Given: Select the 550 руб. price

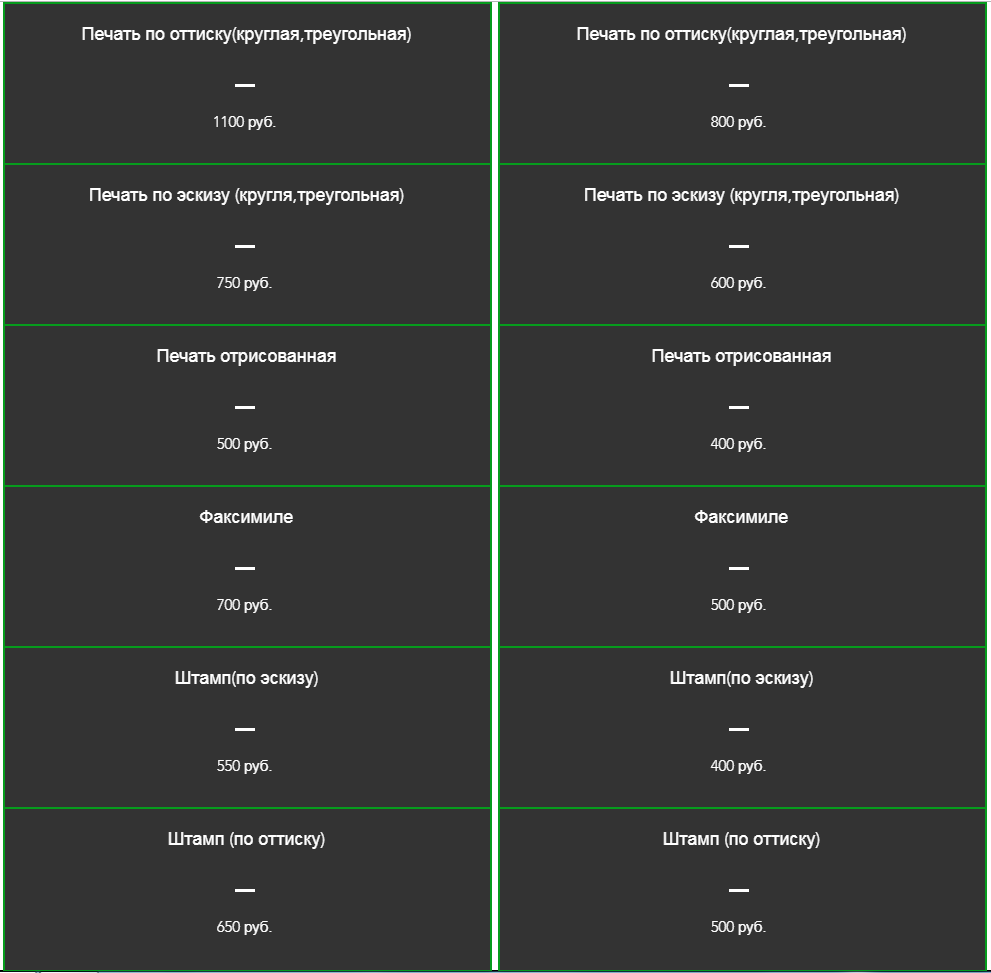Looking at the screenshot, I should [x=244, y=766].
